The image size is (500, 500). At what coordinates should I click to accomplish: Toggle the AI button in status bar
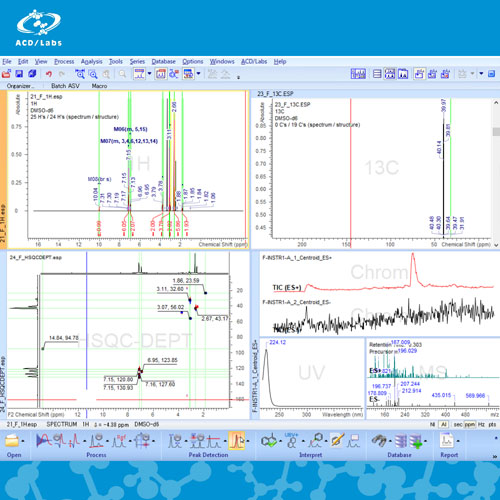pyautogui.click(x=444, y=424)
